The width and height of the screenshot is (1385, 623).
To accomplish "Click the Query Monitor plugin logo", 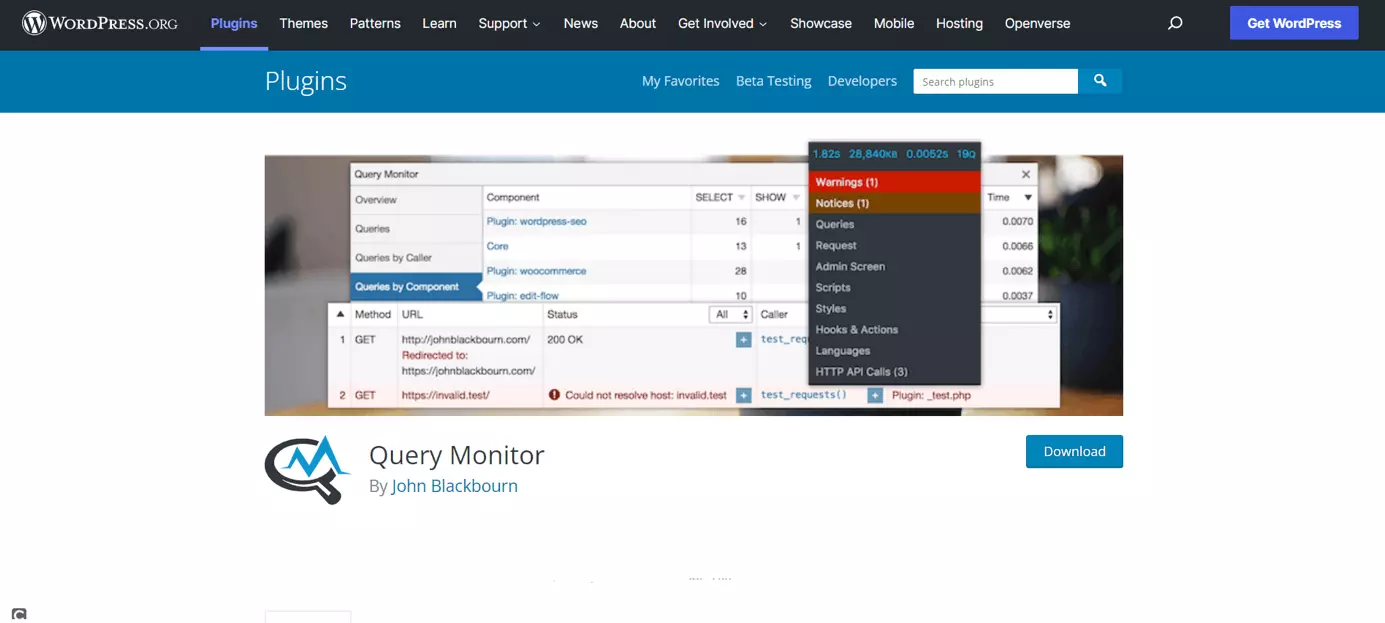I will [x=307, y=470].
